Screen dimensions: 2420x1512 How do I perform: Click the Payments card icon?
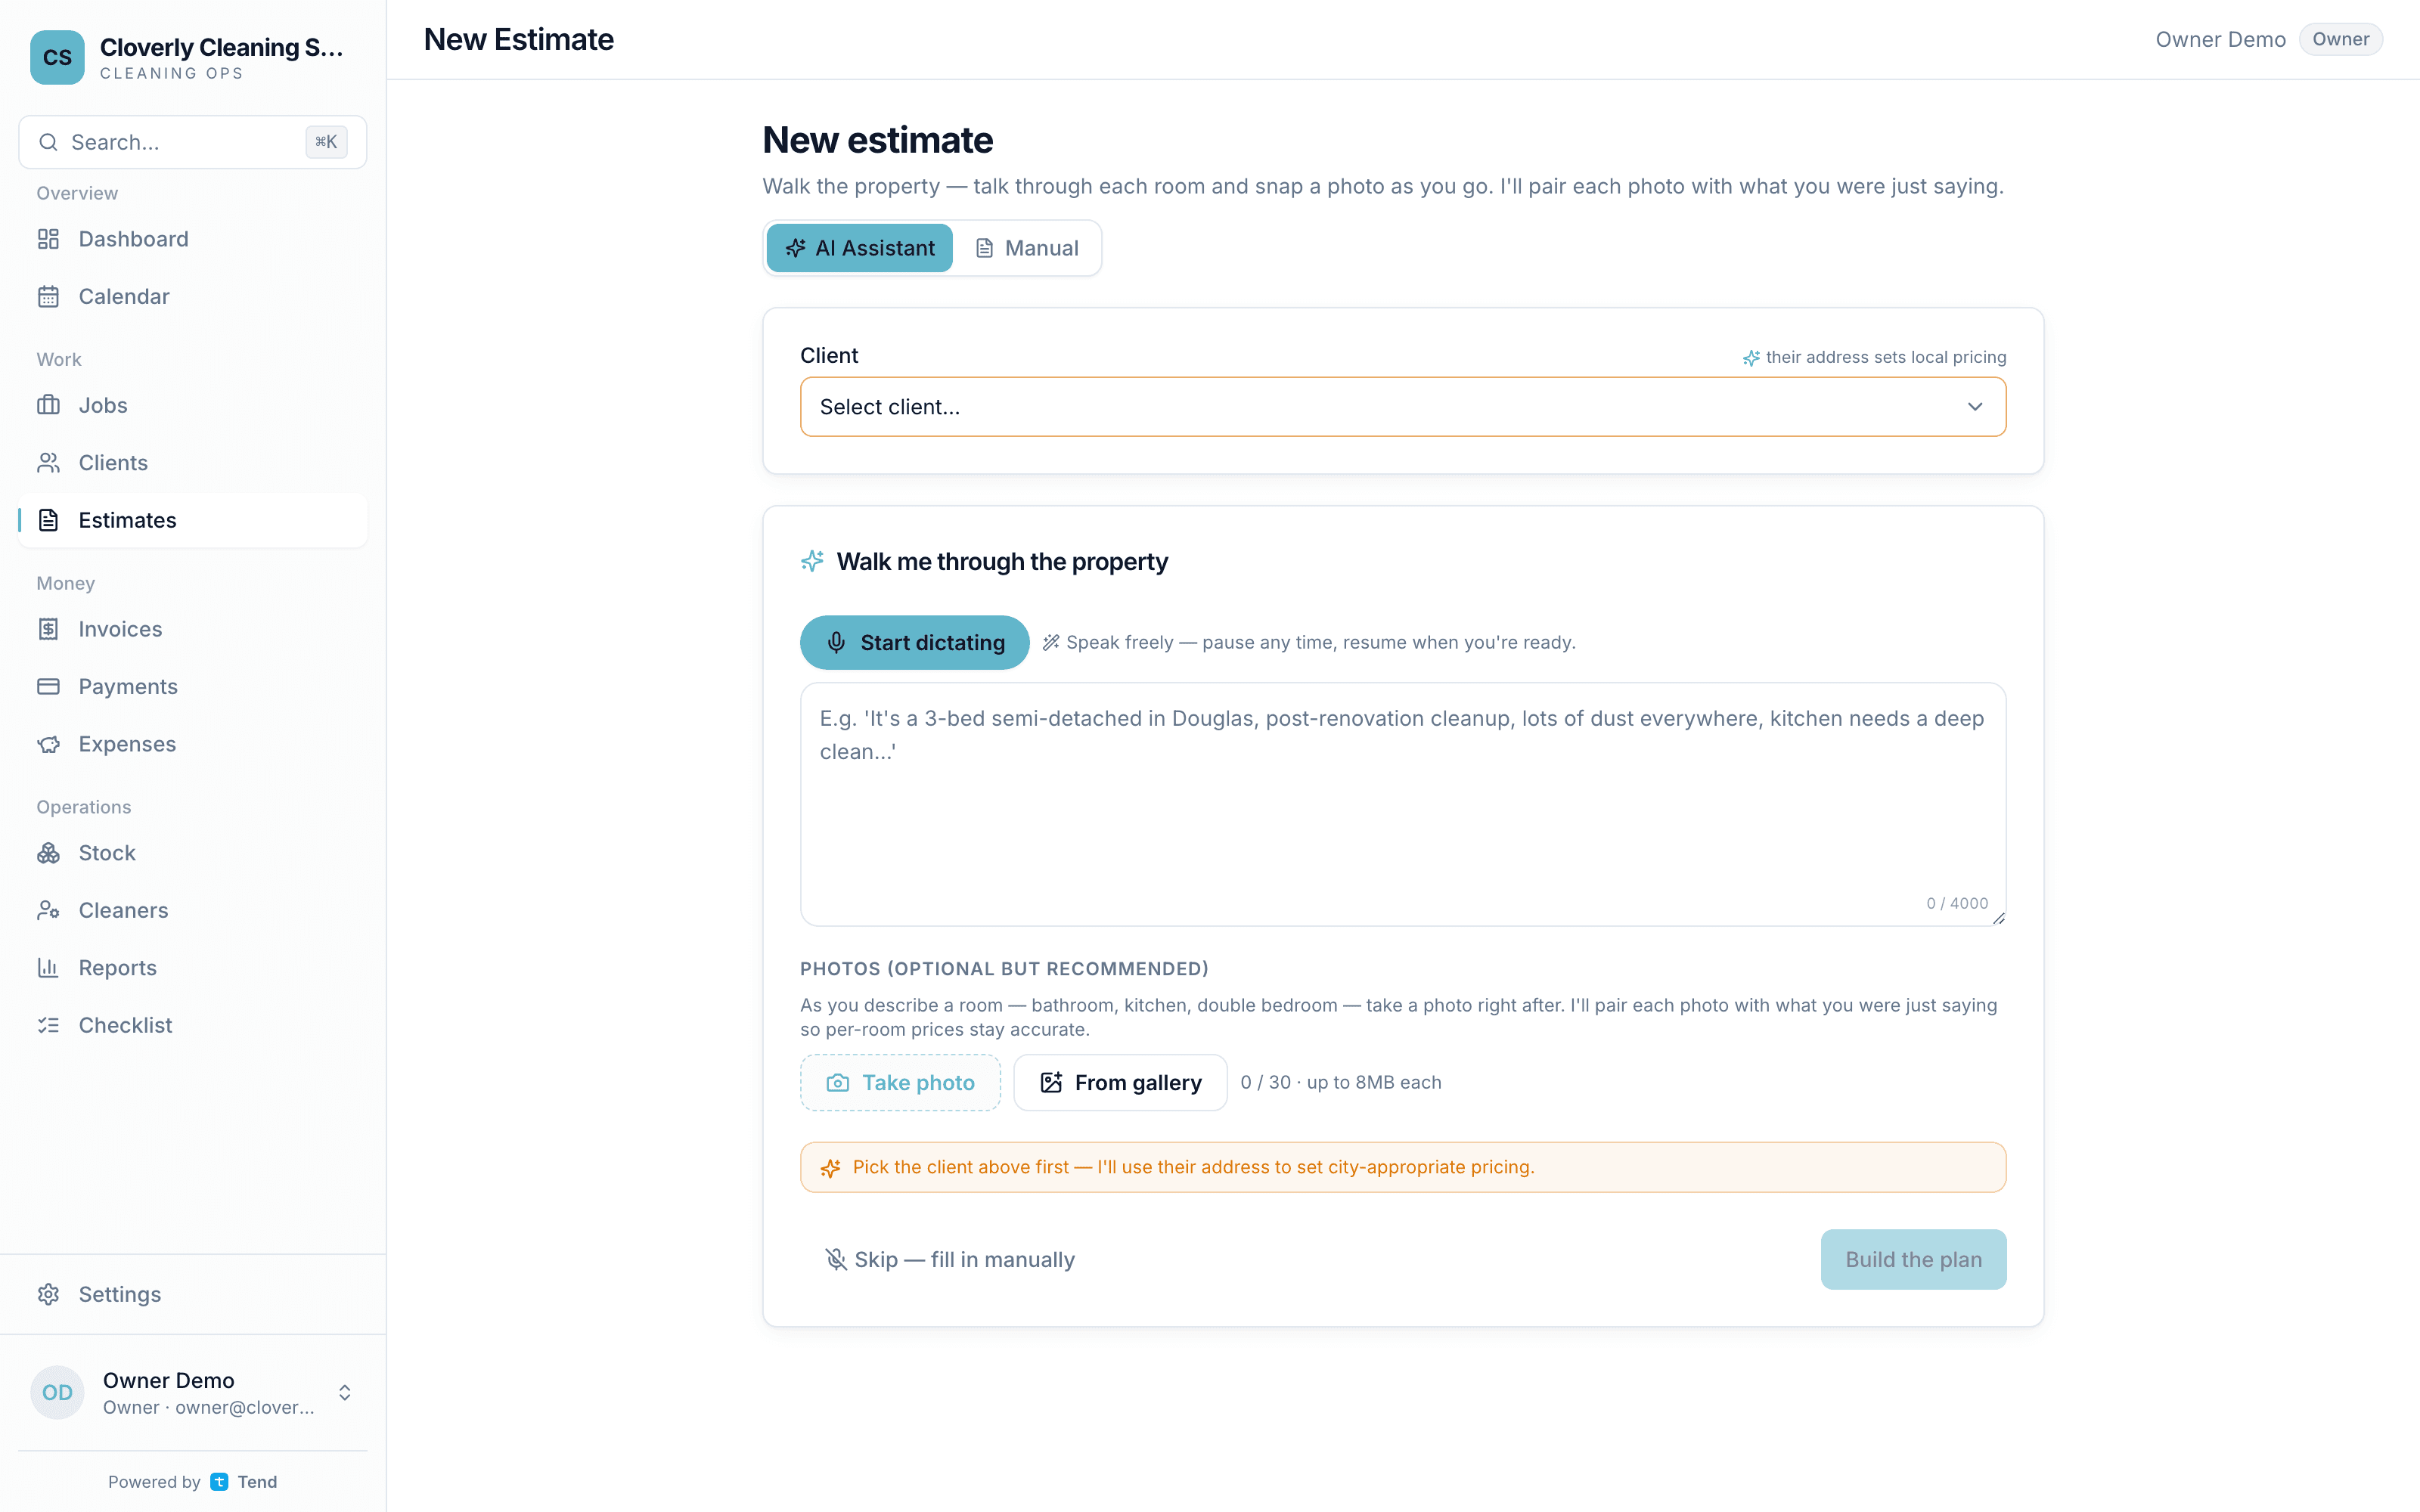(48, 686)
